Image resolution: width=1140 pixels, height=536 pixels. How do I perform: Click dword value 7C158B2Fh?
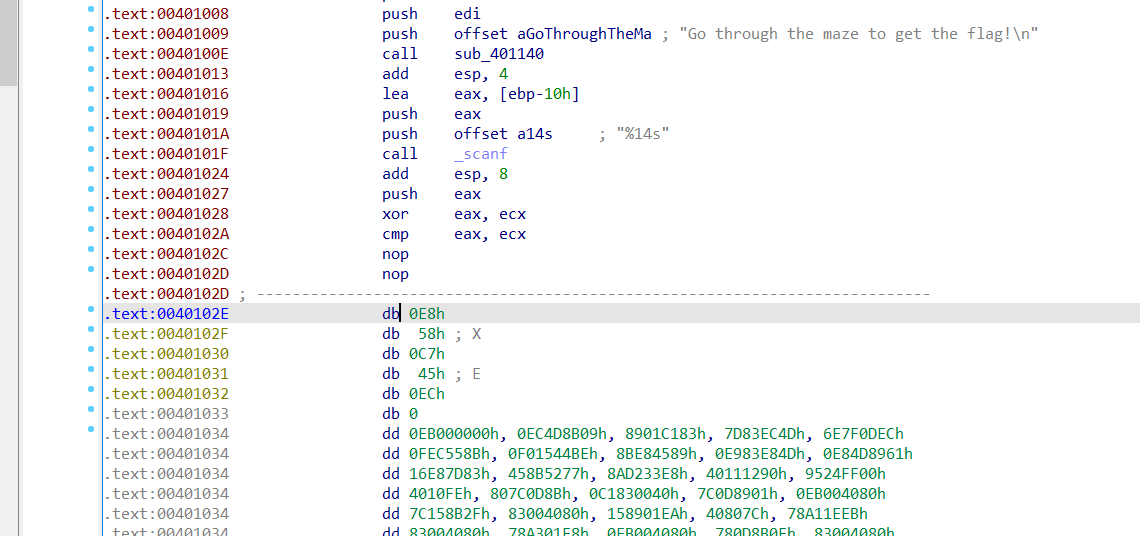point(449,514)
